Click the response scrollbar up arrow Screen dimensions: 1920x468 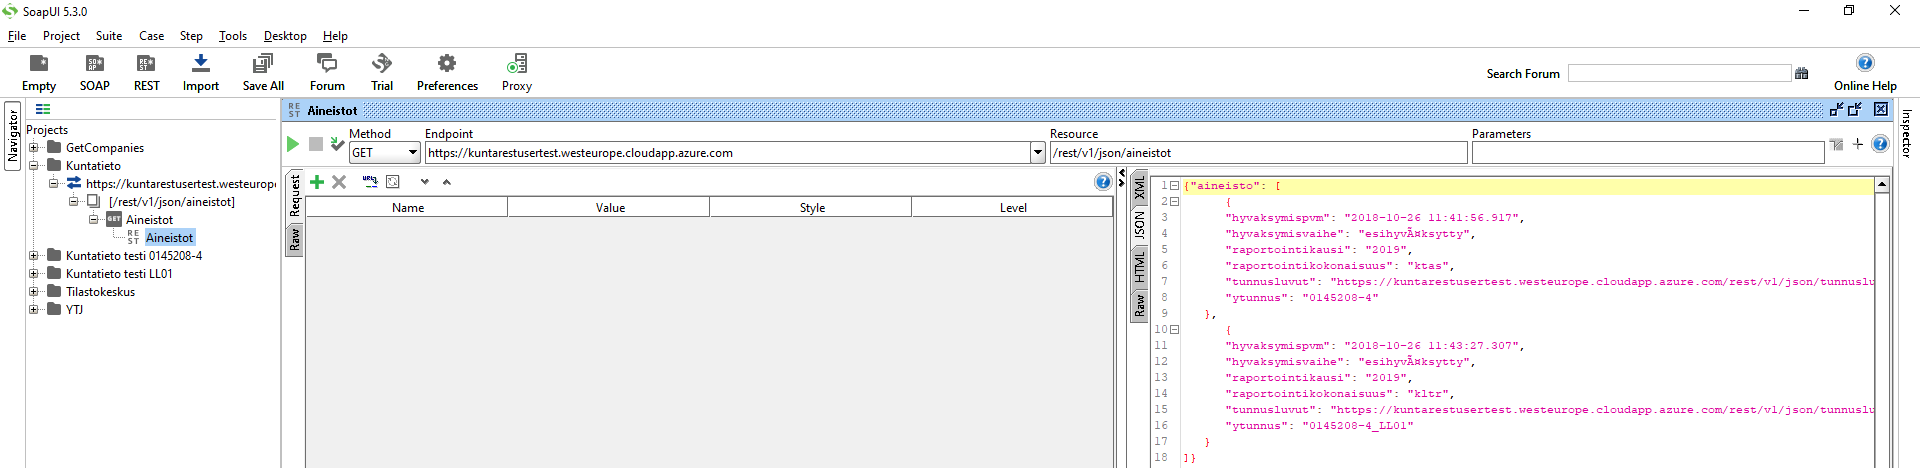(x=1881, y=185)
